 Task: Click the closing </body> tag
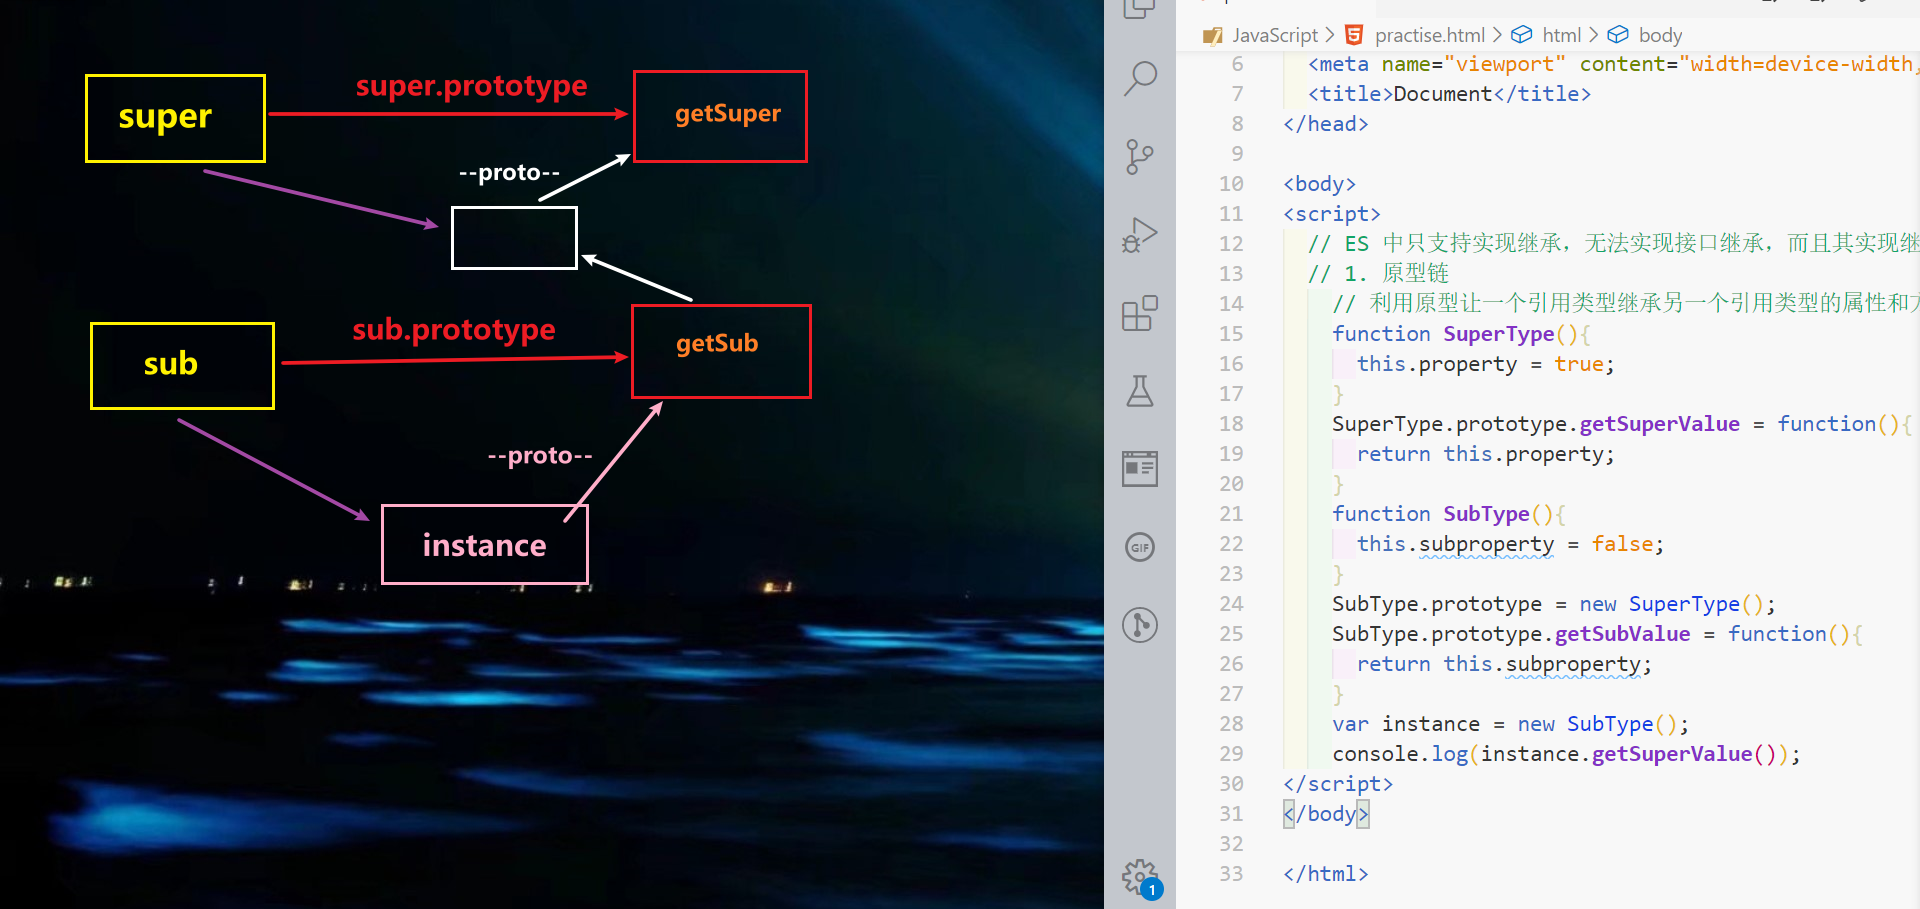[x=1326, y=814]
